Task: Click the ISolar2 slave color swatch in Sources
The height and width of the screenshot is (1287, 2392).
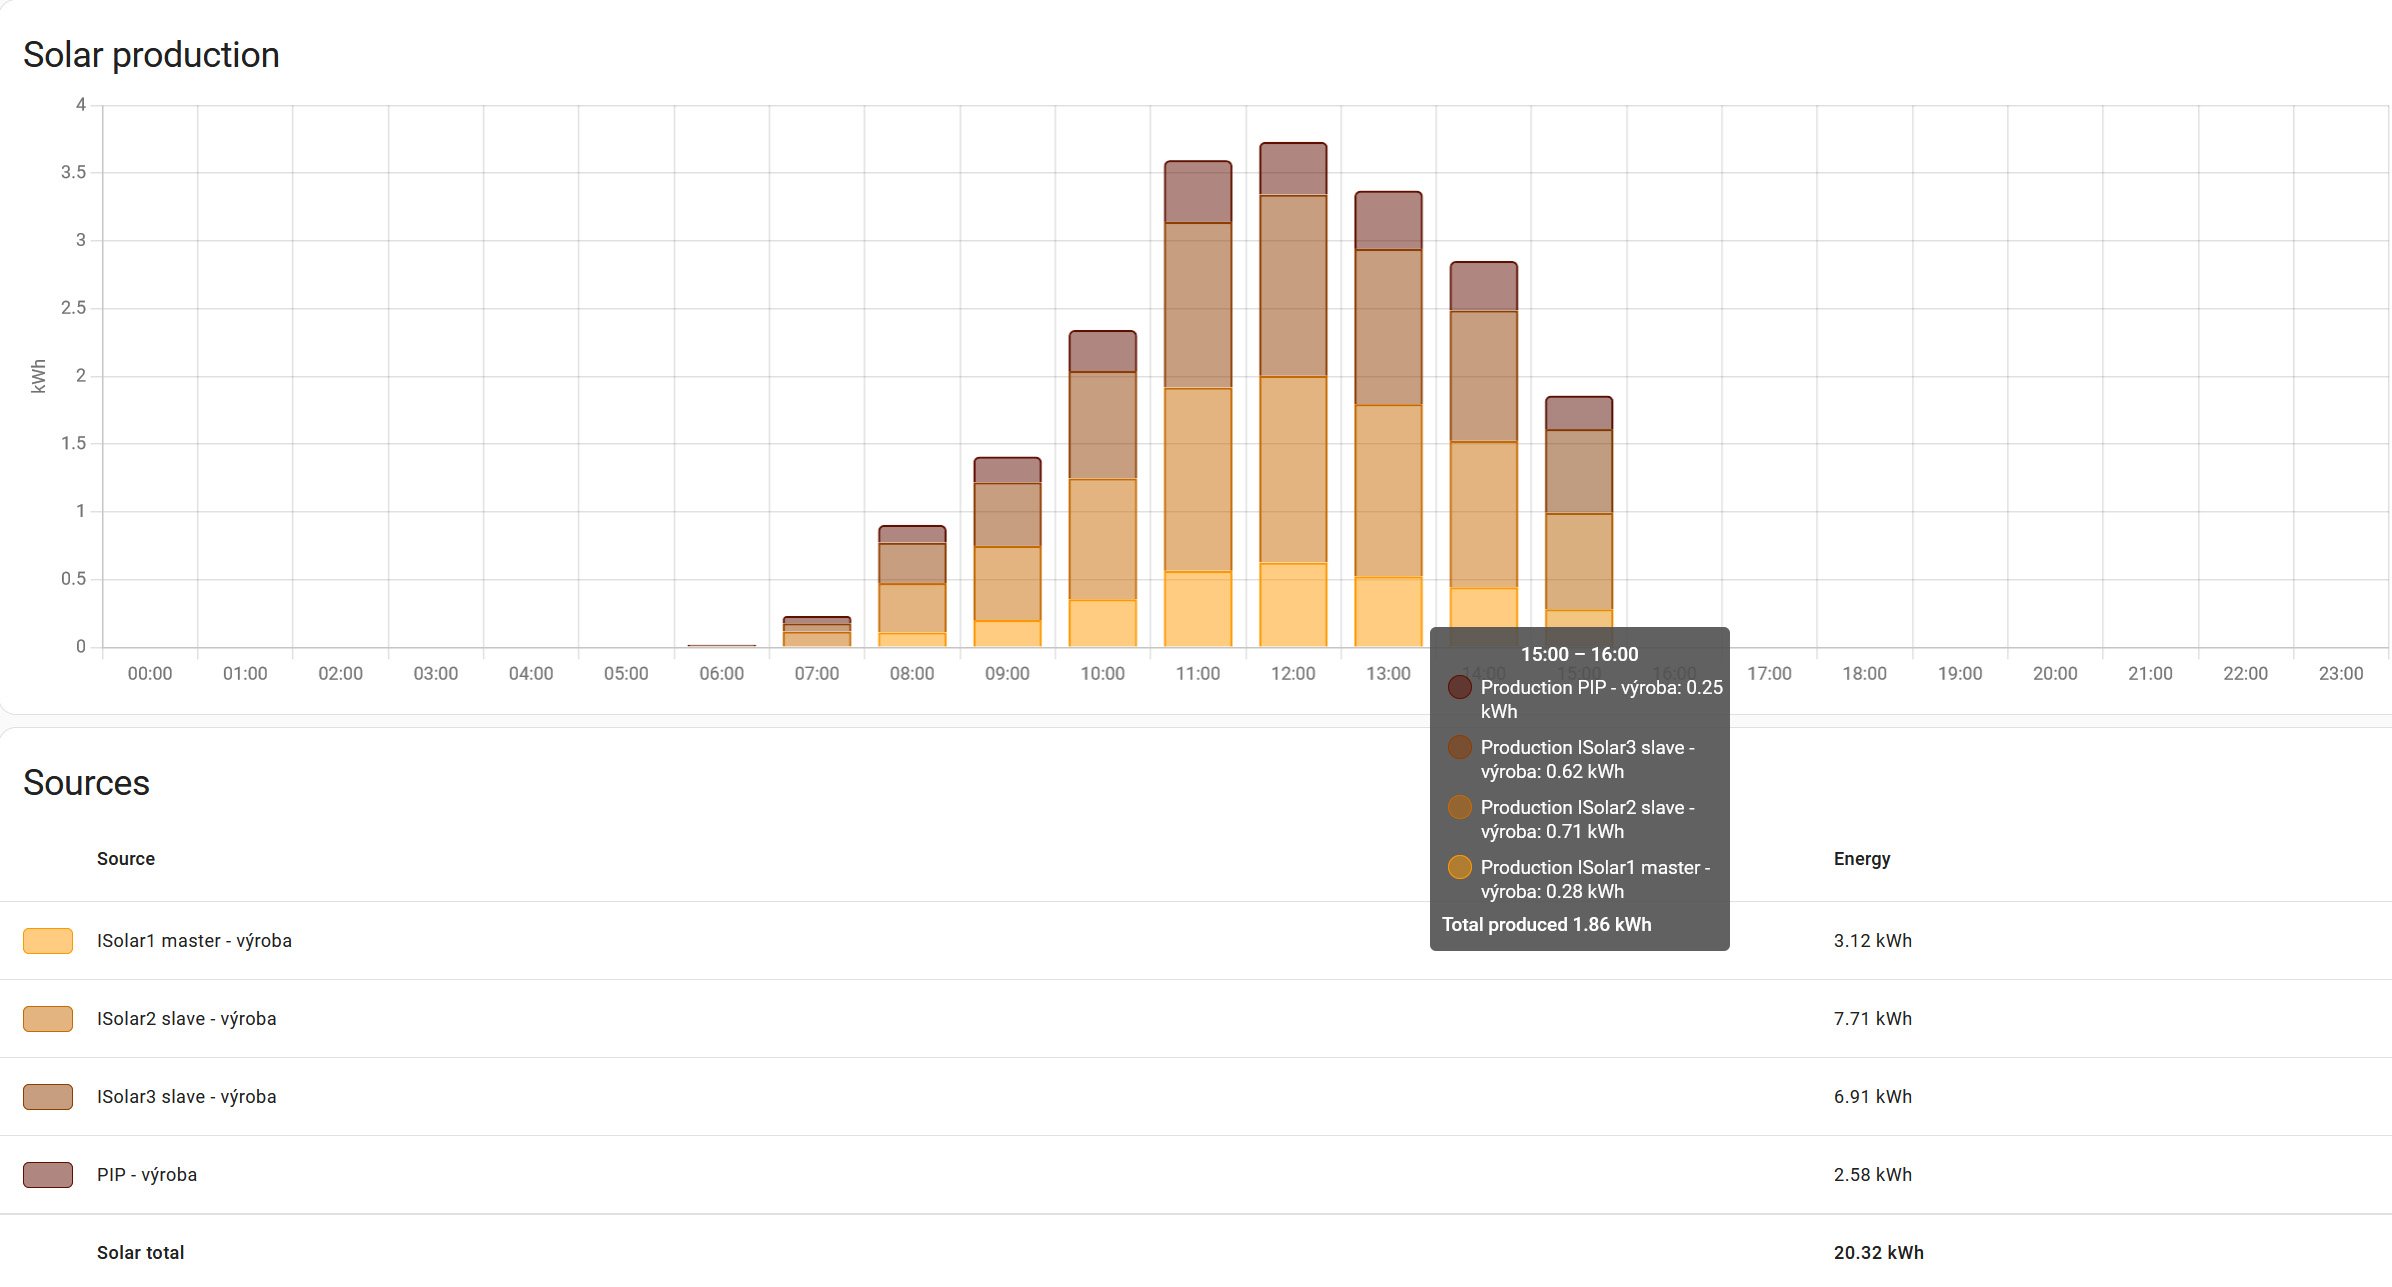Action: pyautogui.click(x=48, y=1019)
